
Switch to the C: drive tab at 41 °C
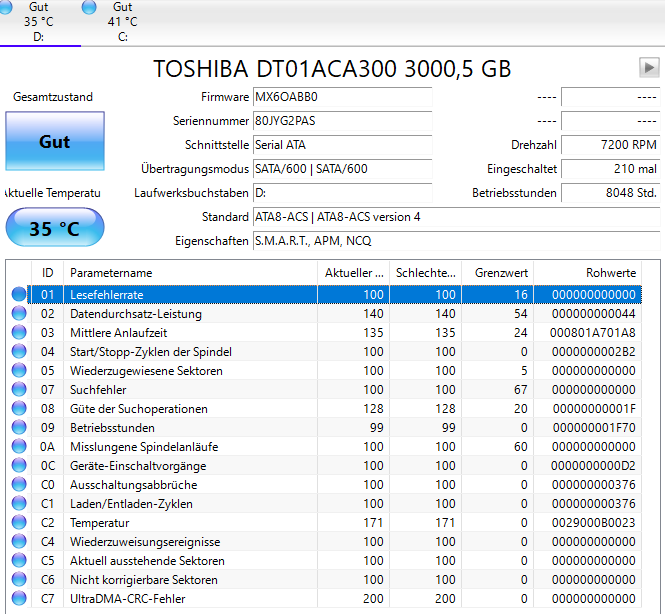click(122, 22)
